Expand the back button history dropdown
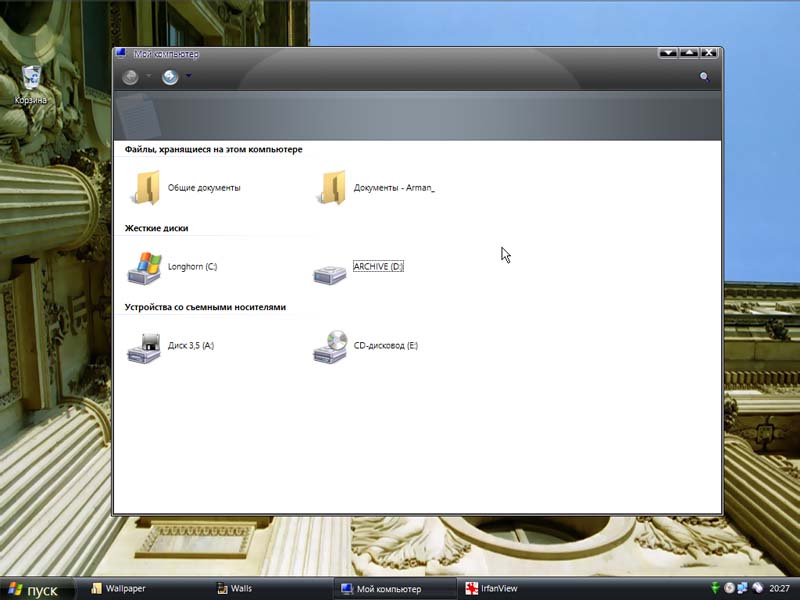Screen dimensions: 800x600 tap(147, 76)
